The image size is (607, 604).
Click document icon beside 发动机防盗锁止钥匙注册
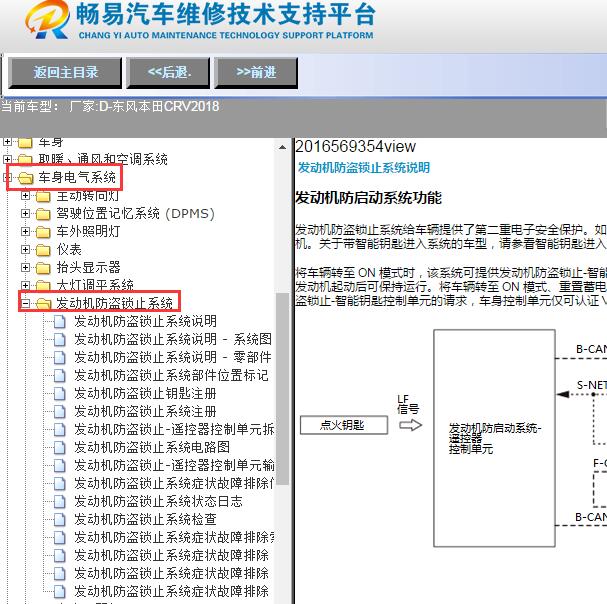pyautogui.click(x=60, y=393)
